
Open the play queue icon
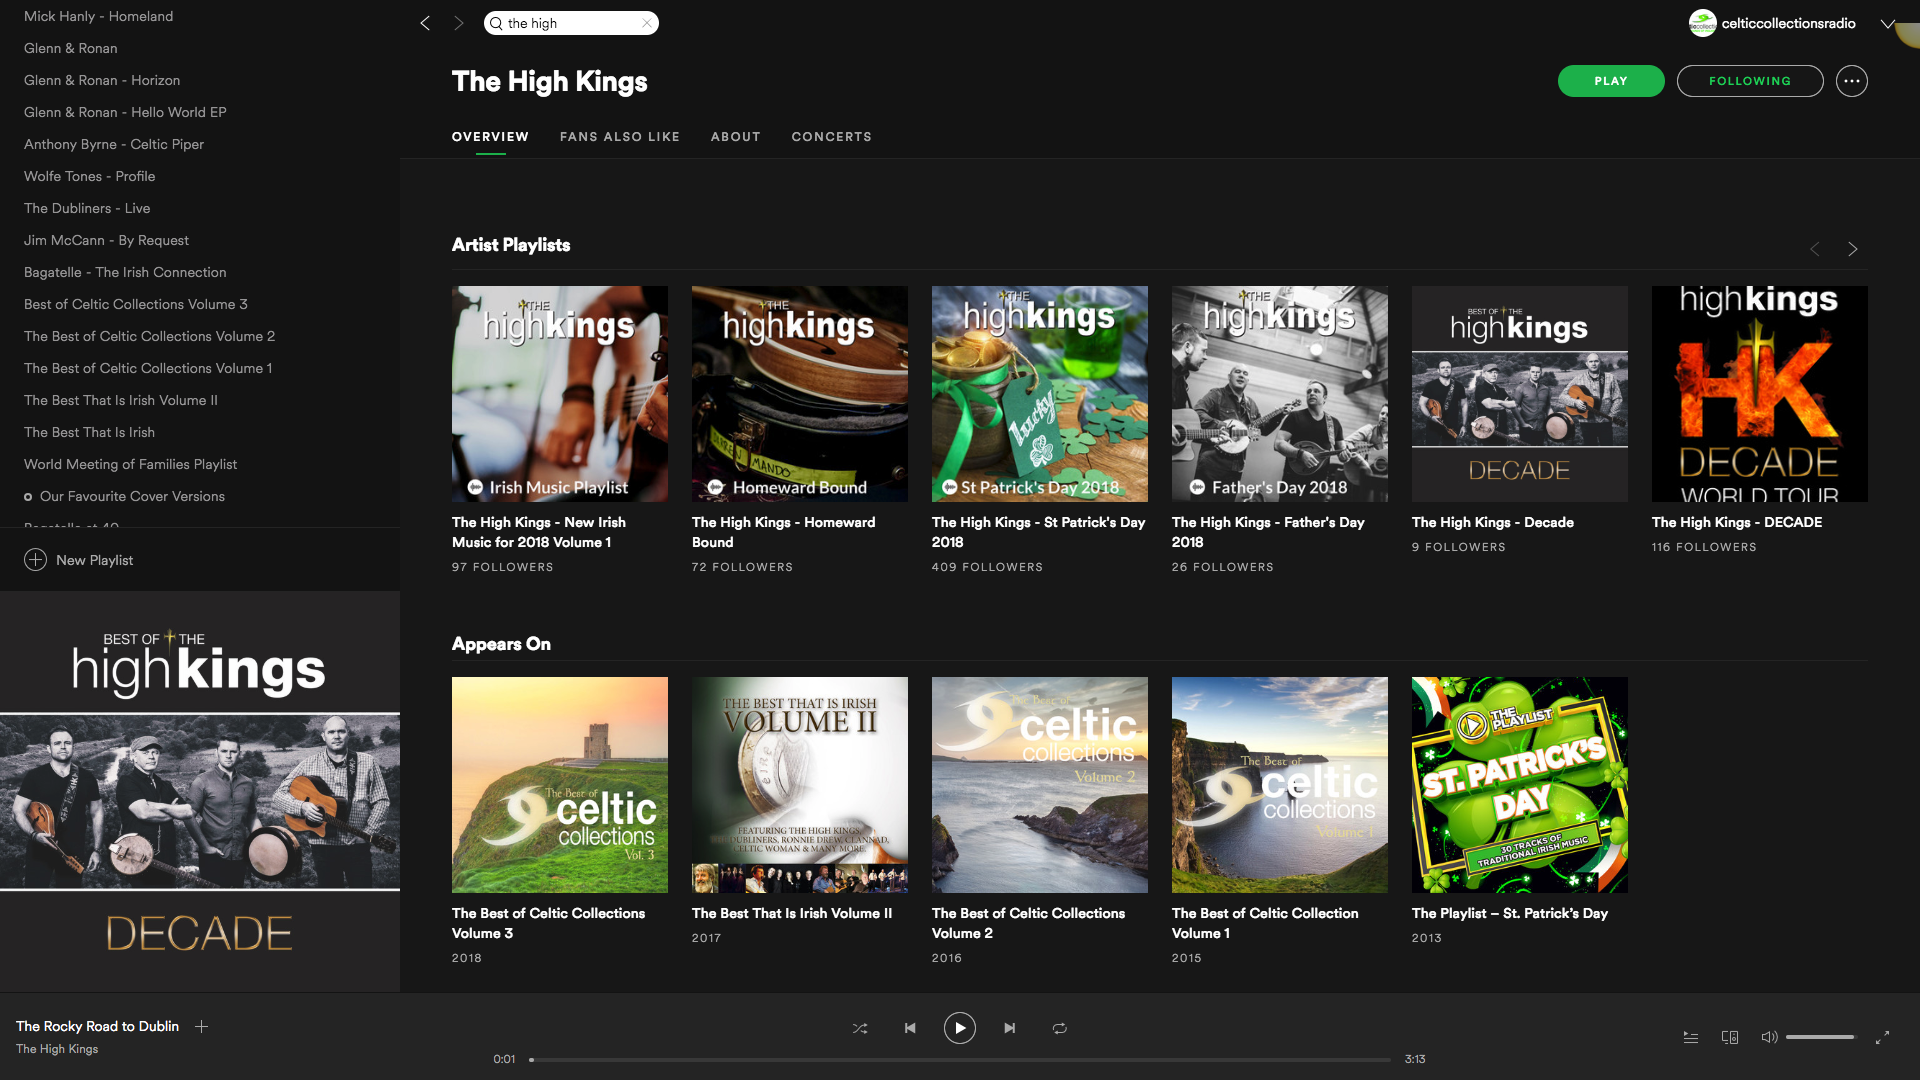click(x=1690, y=1037)
